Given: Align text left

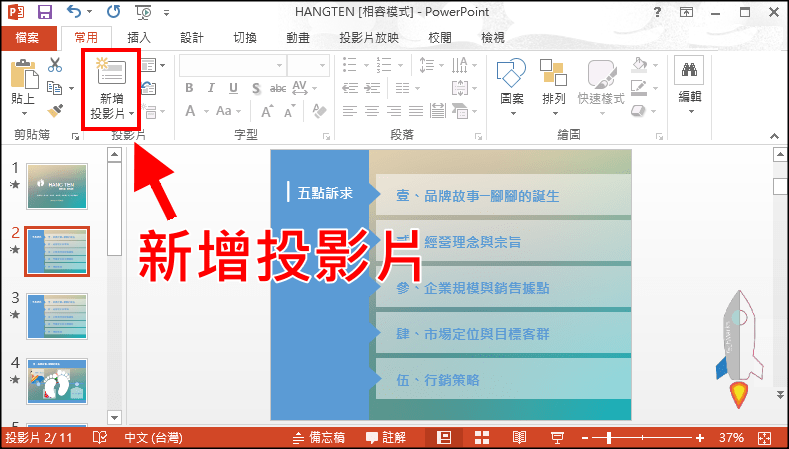Looking at the screenshot, I should tap(350, 111).
